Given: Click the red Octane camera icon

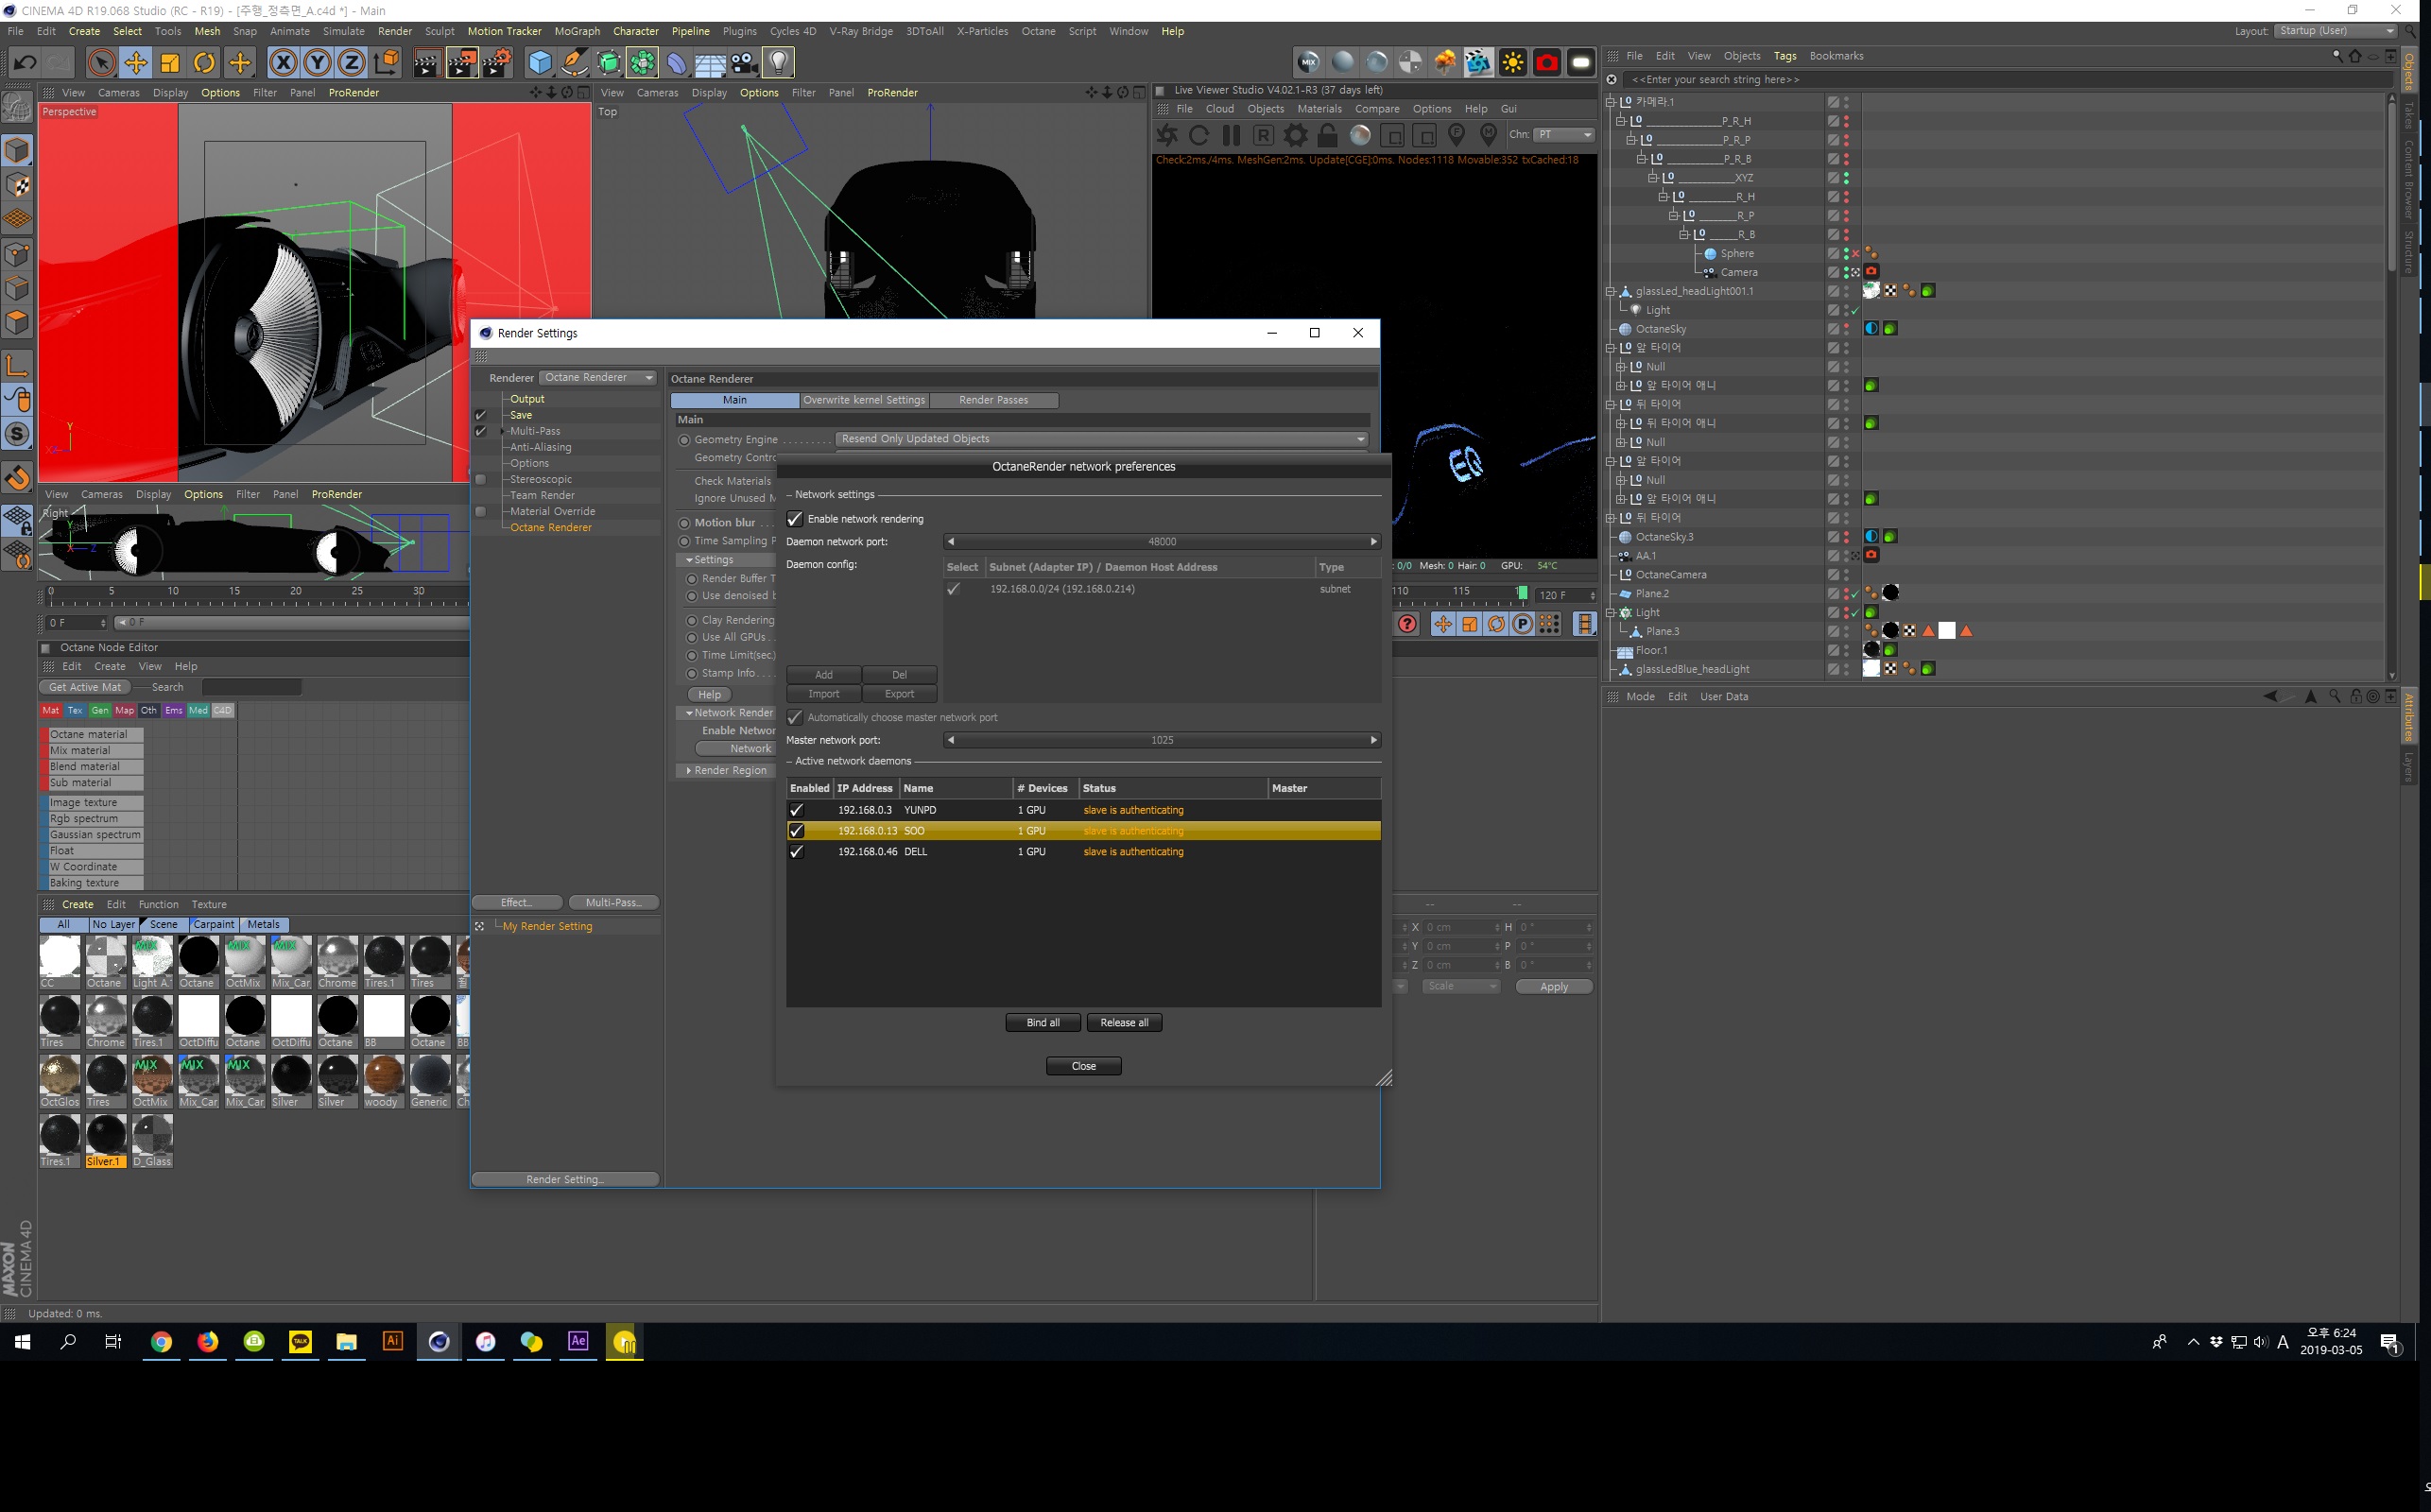Looking at the screenshot, I should (x=1547, y=63).
